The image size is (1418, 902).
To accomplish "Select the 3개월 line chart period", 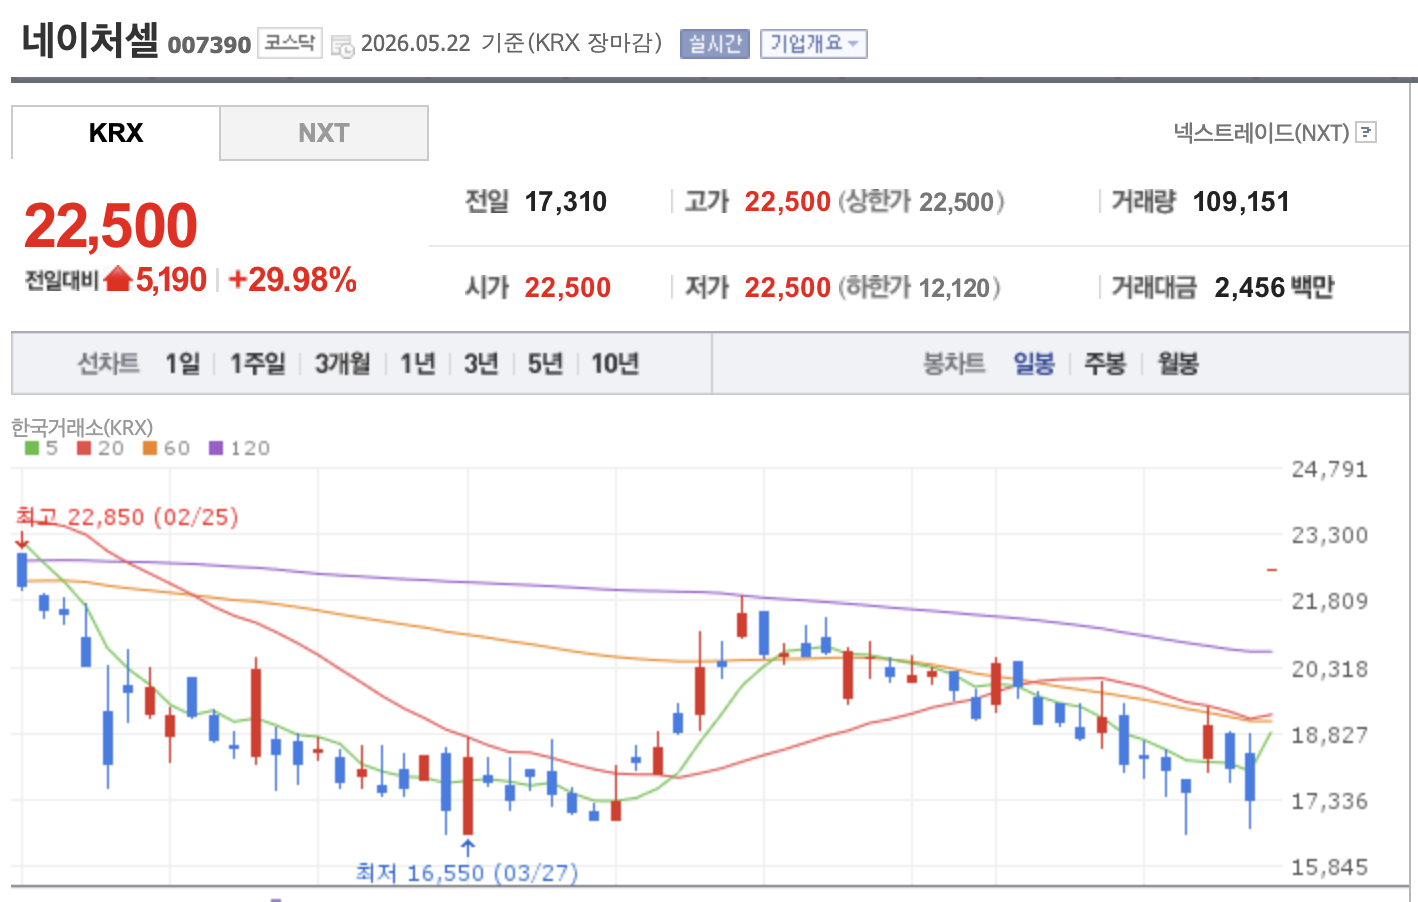I will (x=342, y=363).
